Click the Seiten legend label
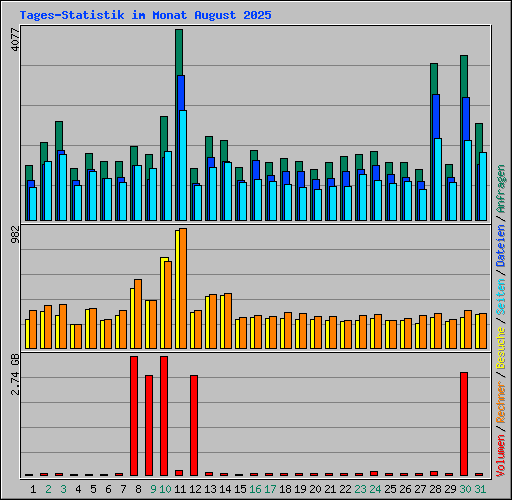This screenshot has width=512, height=500. coord(501,297)
